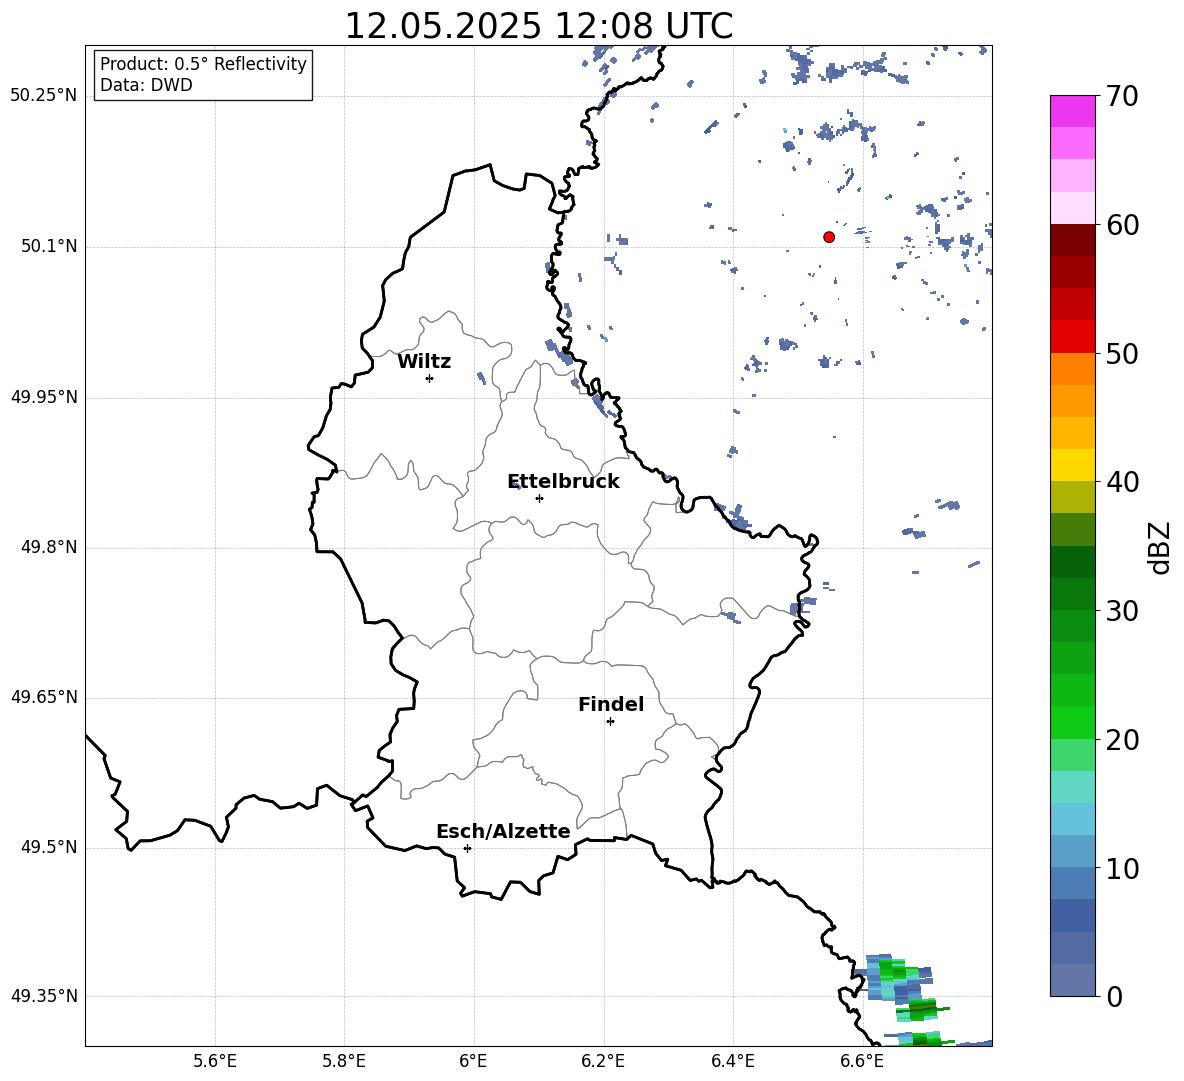
Task: Click the 6.4°E longitude label
Action: pos(732,1061)
